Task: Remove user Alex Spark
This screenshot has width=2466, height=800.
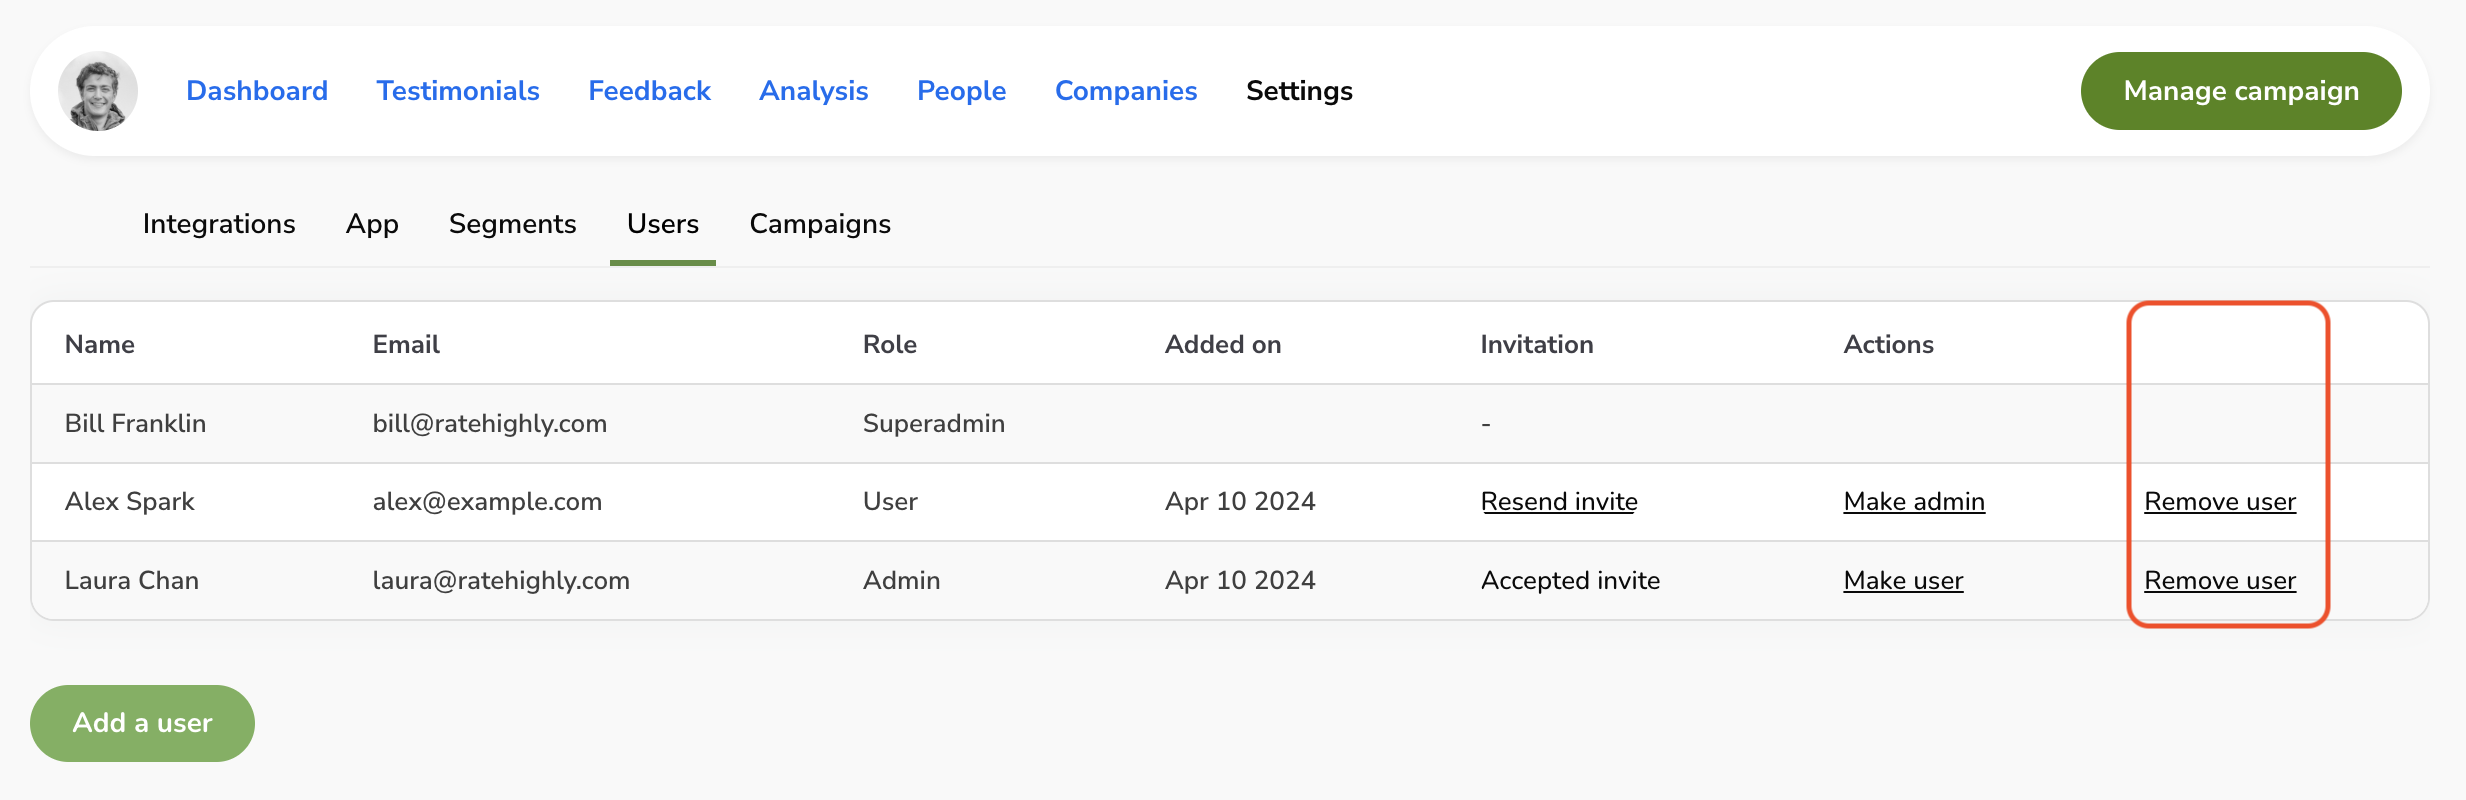Action: click(x=2220, y=502)
